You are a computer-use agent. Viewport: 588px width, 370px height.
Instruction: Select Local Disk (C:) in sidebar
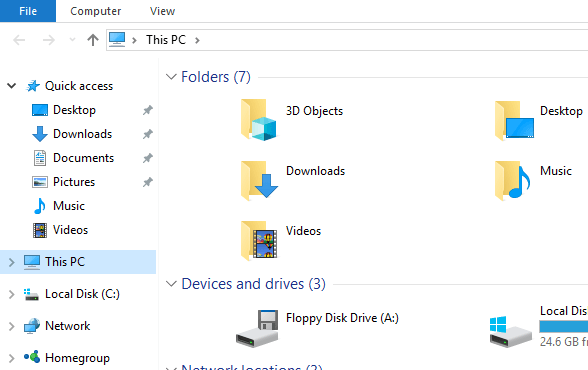point(82,294)
